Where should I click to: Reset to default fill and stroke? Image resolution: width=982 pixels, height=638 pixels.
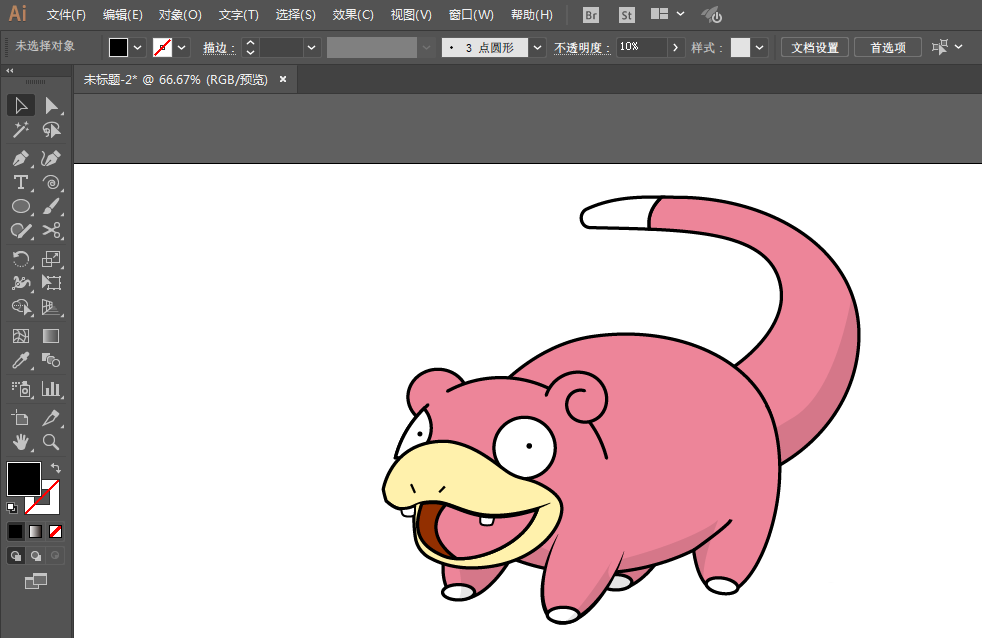point(12,508)
